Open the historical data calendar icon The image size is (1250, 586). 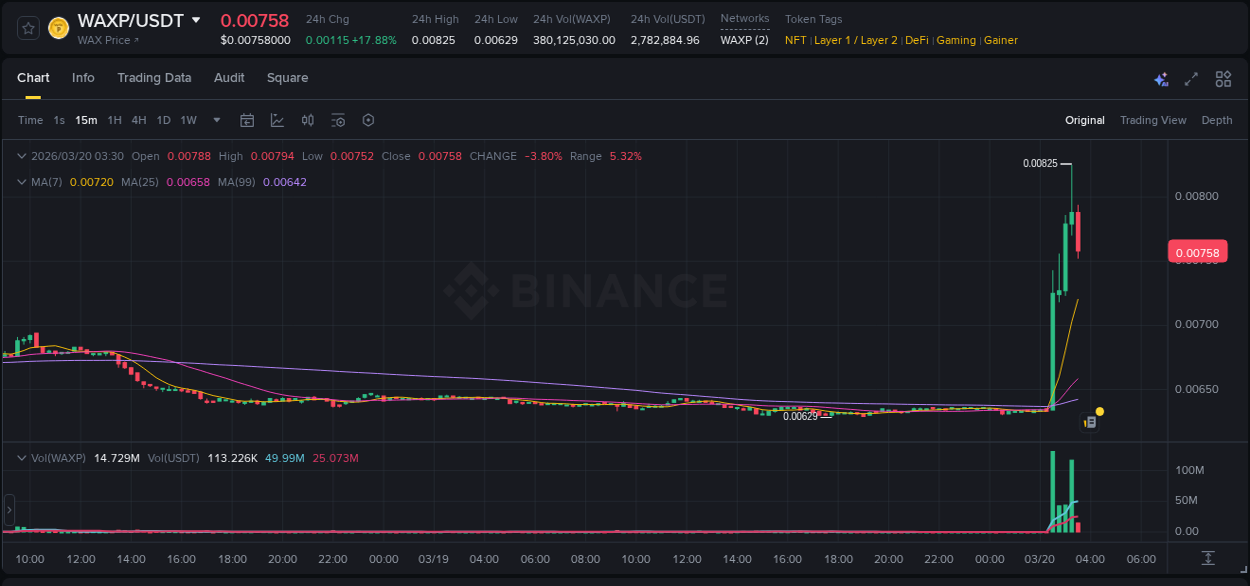[x=247, y=120]
